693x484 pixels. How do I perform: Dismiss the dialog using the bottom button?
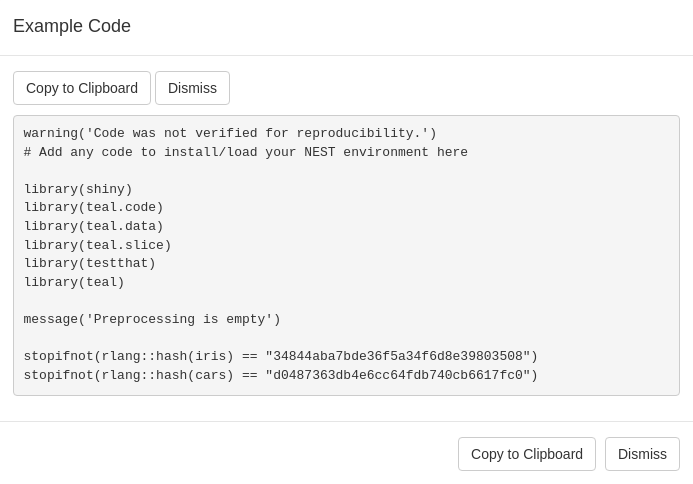pos(642,454)
